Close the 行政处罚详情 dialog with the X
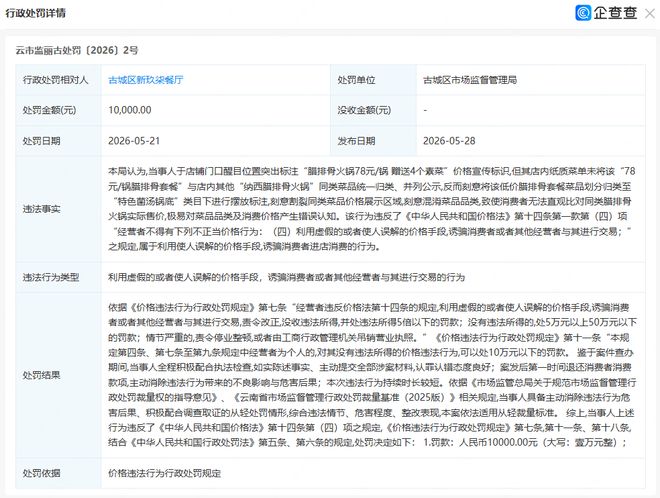Image resolution: width=660 pixels, height=498 pixels. [x=650, y=13]
